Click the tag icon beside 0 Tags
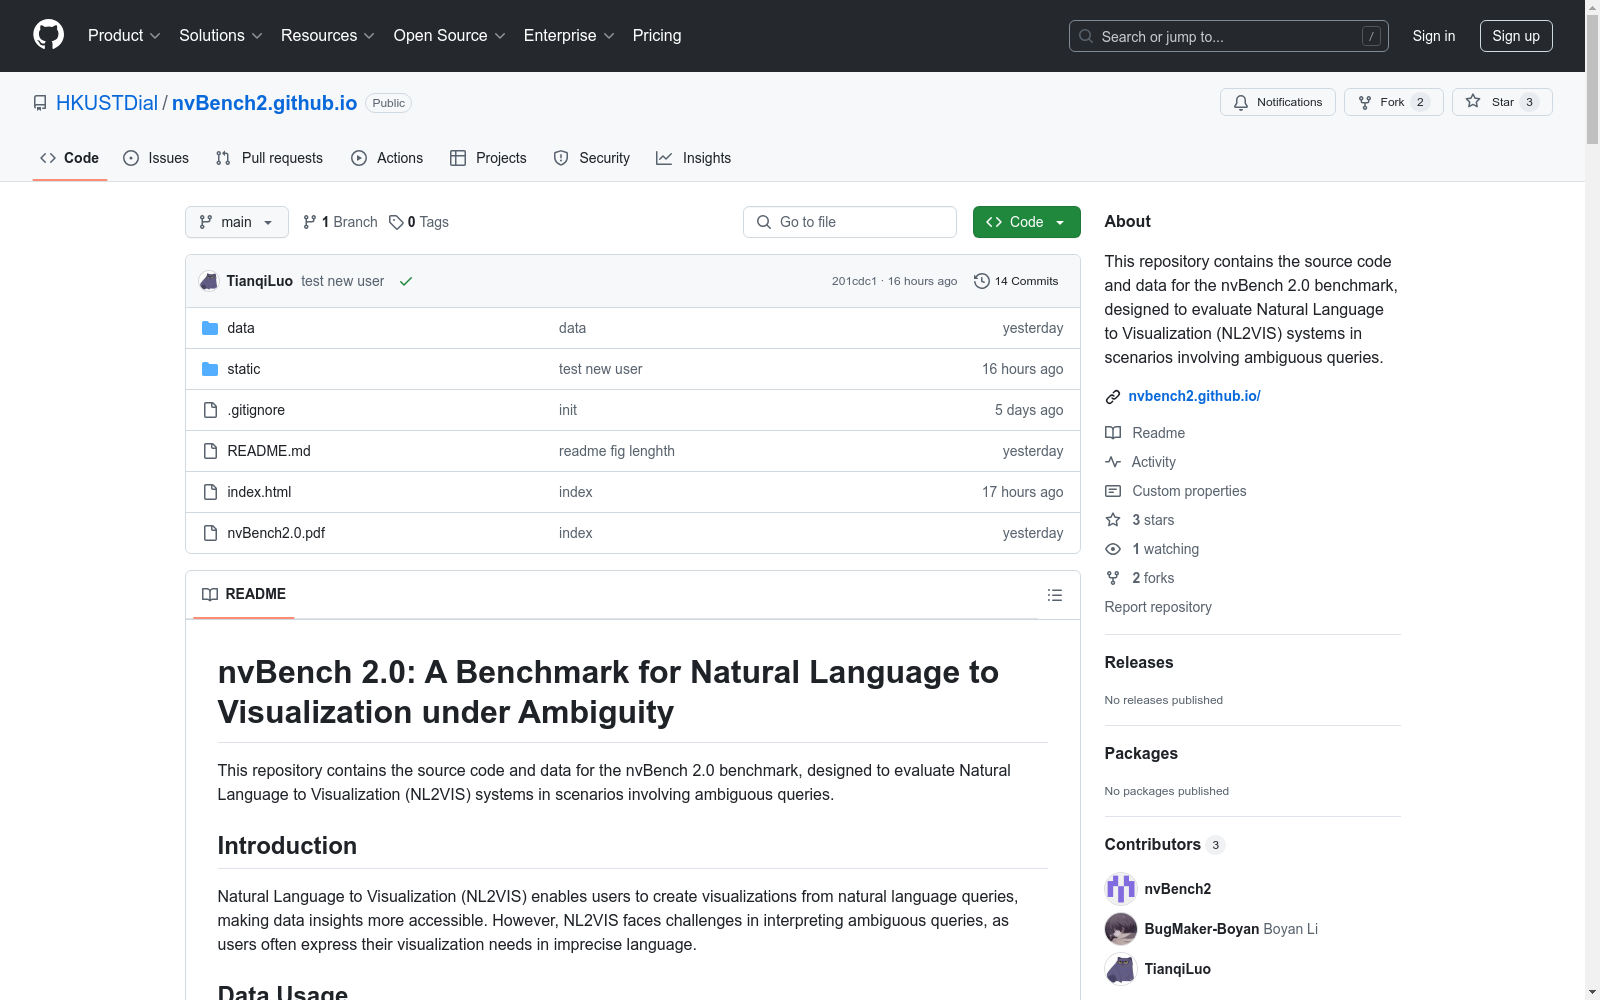The width and height of the screenshot is (1600, 1000). click(x=396, y=222)
